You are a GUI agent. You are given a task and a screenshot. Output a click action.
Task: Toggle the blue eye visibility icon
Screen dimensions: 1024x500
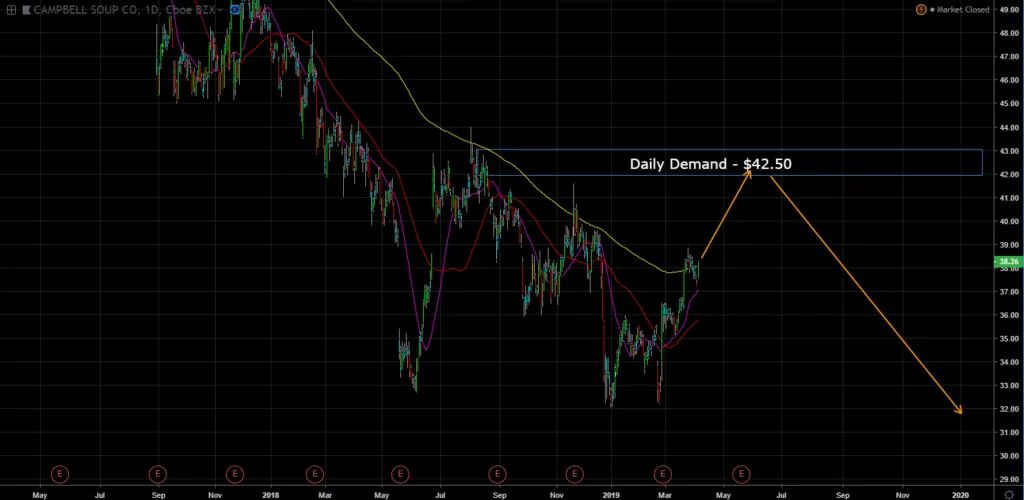(x=236, y=10)
